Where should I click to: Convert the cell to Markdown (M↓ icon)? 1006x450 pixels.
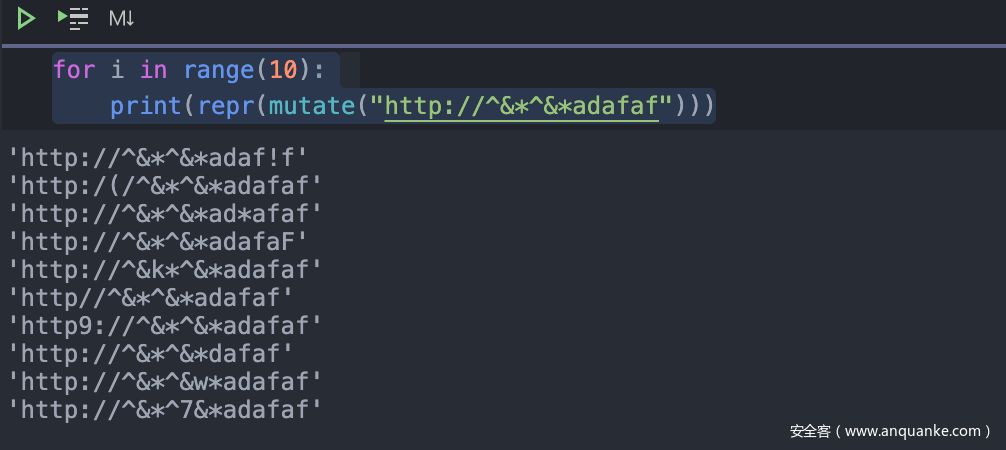click(x=121, y=18)
